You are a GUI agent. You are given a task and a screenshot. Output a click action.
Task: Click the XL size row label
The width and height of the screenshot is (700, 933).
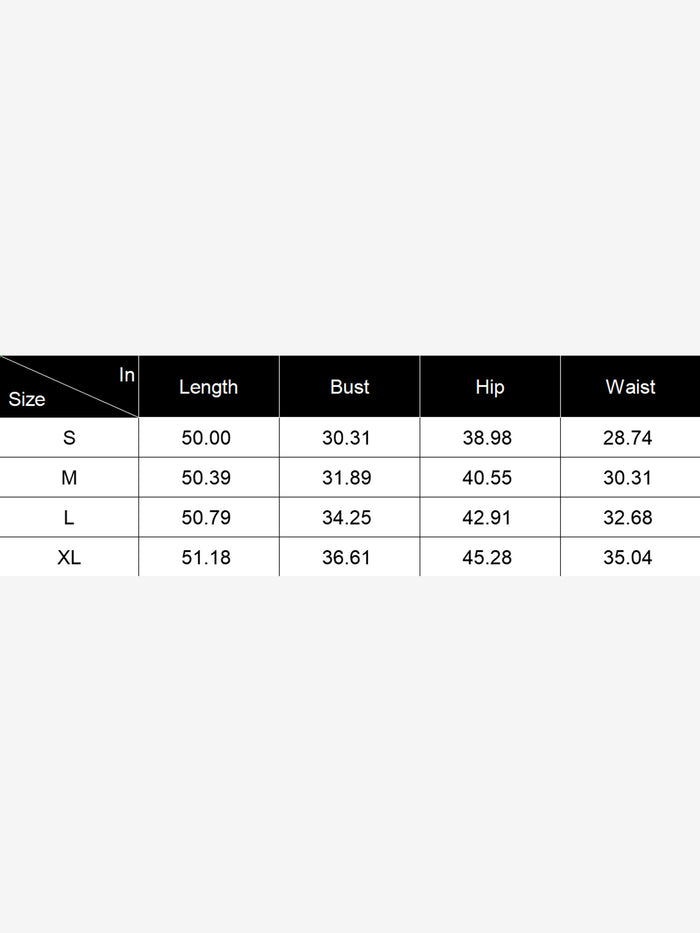[69, 557]
